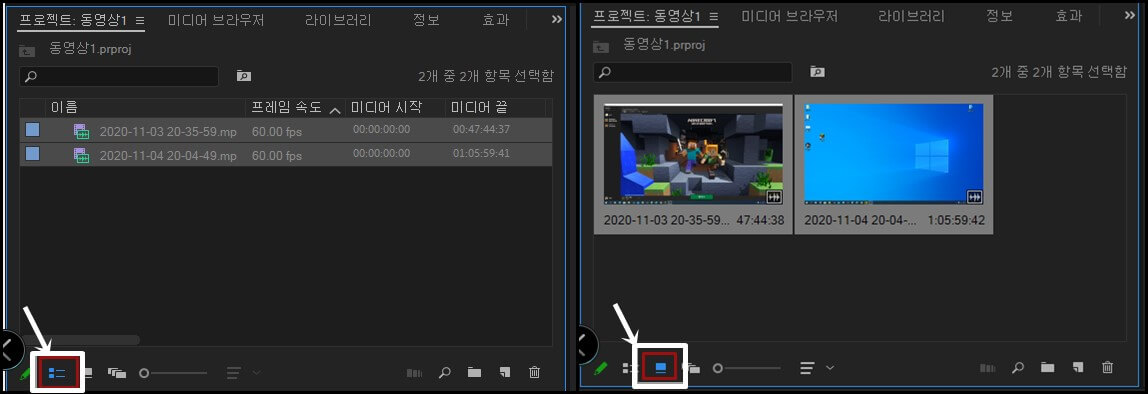The height and width of the screenshot is (394, 1148).
Task: Click audio-video badge on Windows desktop thumbnail
Action: click(x=974, y=197)
